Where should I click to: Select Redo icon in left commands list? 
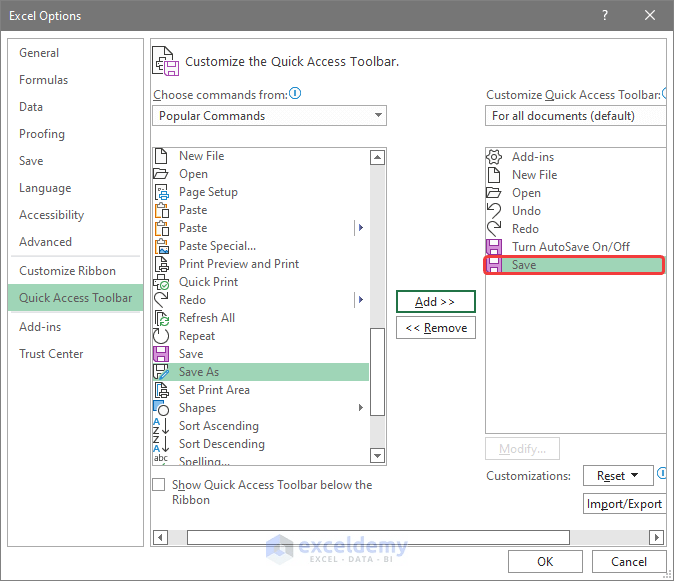coord(161,300)
